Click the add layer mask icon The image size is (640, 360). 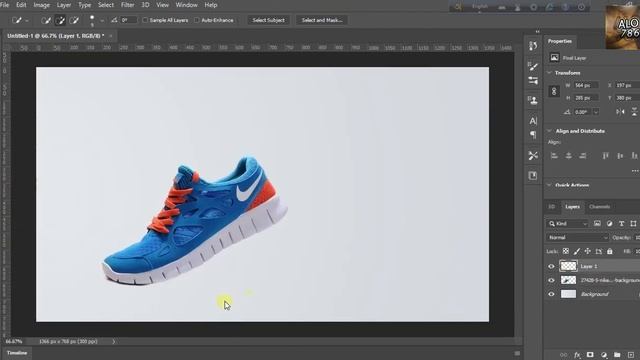tap(590, 355)
